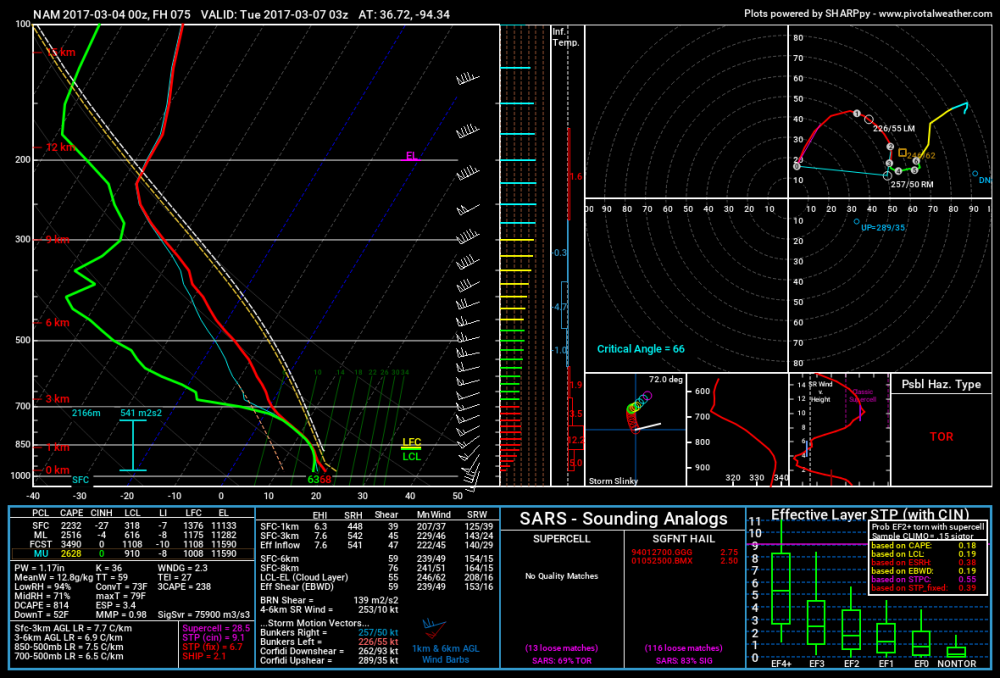This screenshot has width=1000, height=678.
Task: Click the green LCL marker
Action: click(411, 456)
